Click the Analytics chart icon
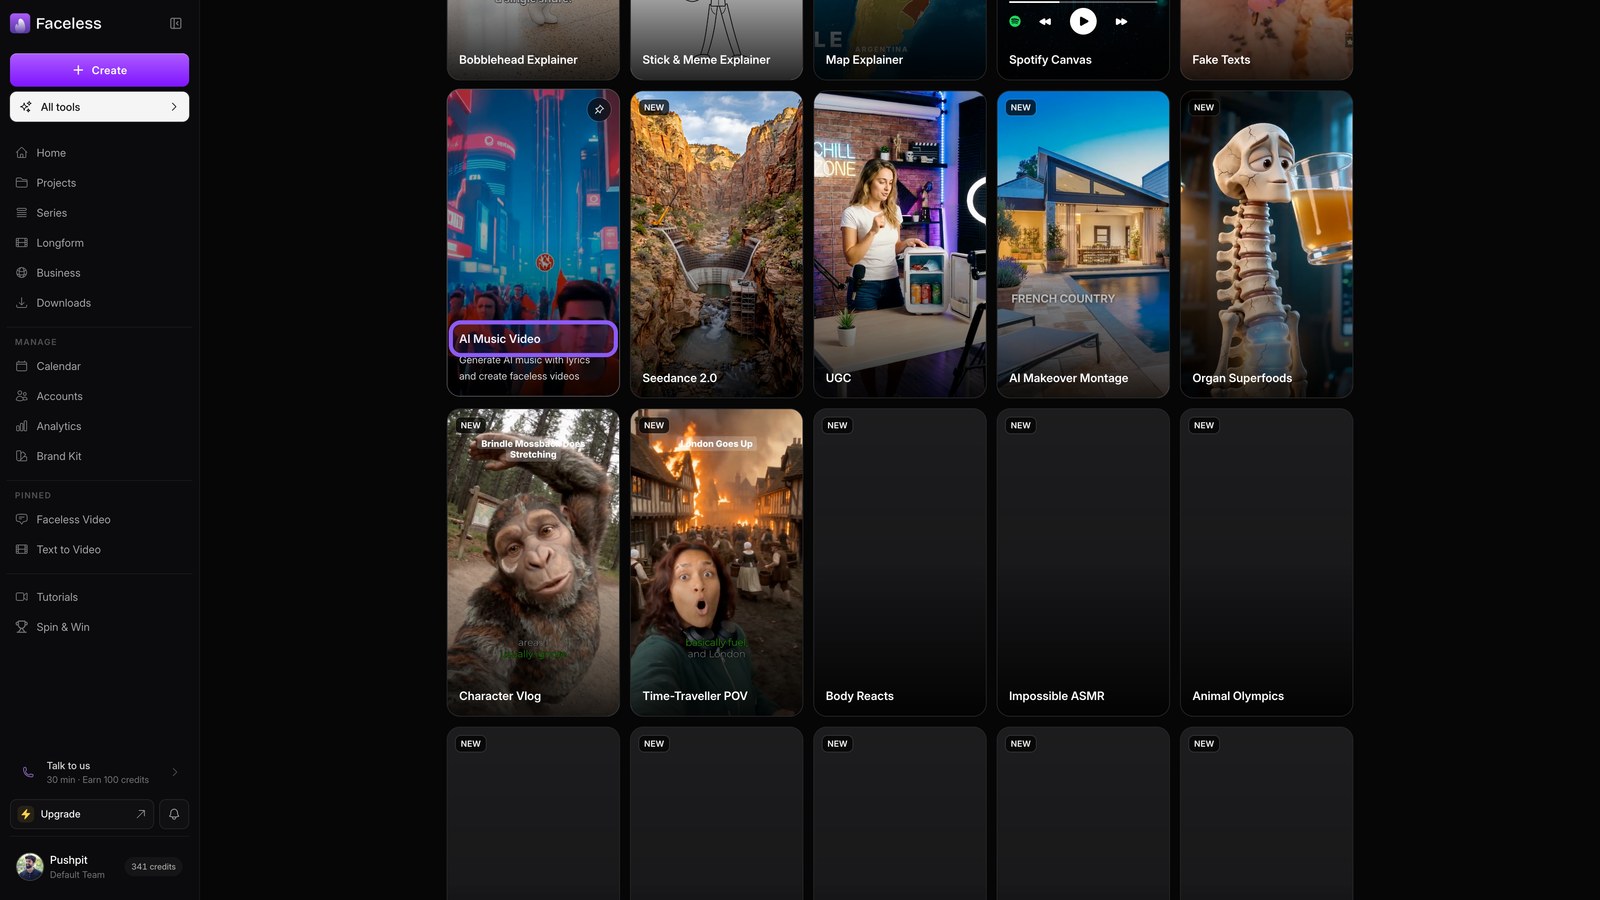Viewport: 1600px width, 900px height. pos(22,426)
